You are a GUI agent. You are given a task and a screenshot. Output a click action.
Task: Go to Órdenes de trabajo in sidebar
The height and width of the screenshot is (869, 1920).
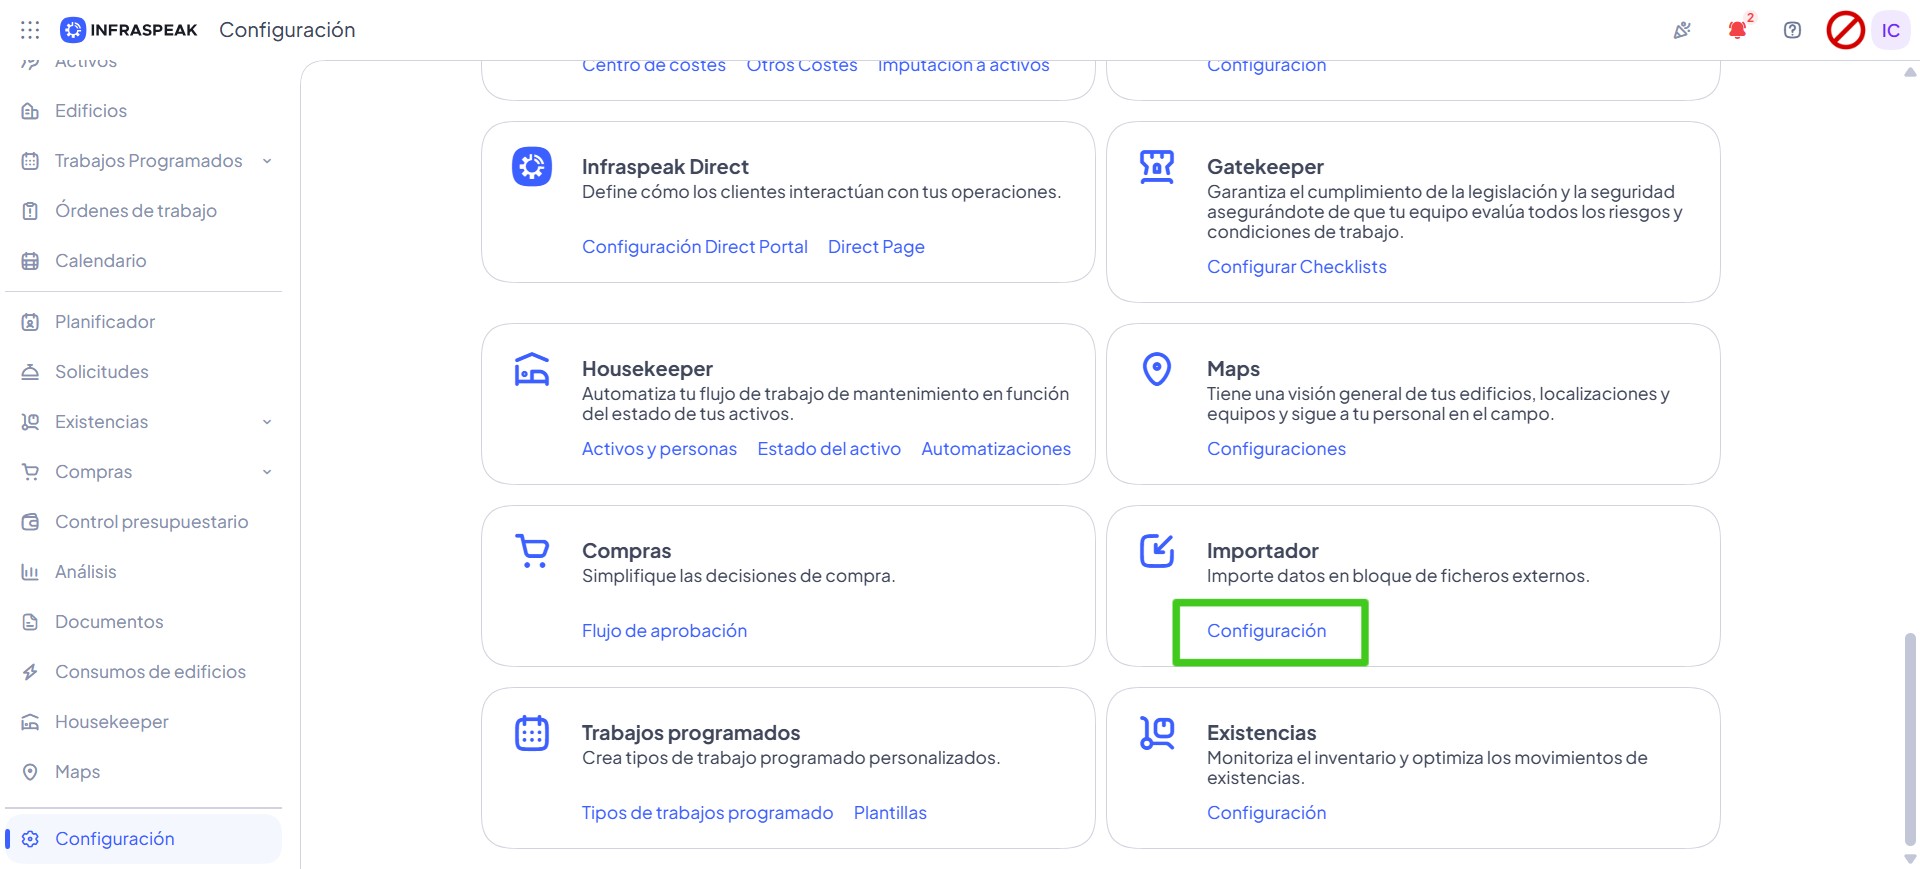coord(136,211)
